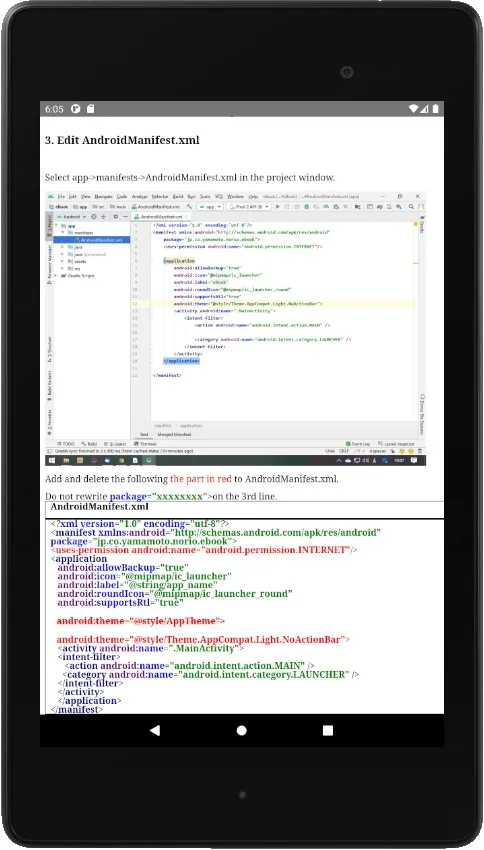Select the Gradle Scripts tree item
This screenshot has width=484, height=850.
[78, 275]
